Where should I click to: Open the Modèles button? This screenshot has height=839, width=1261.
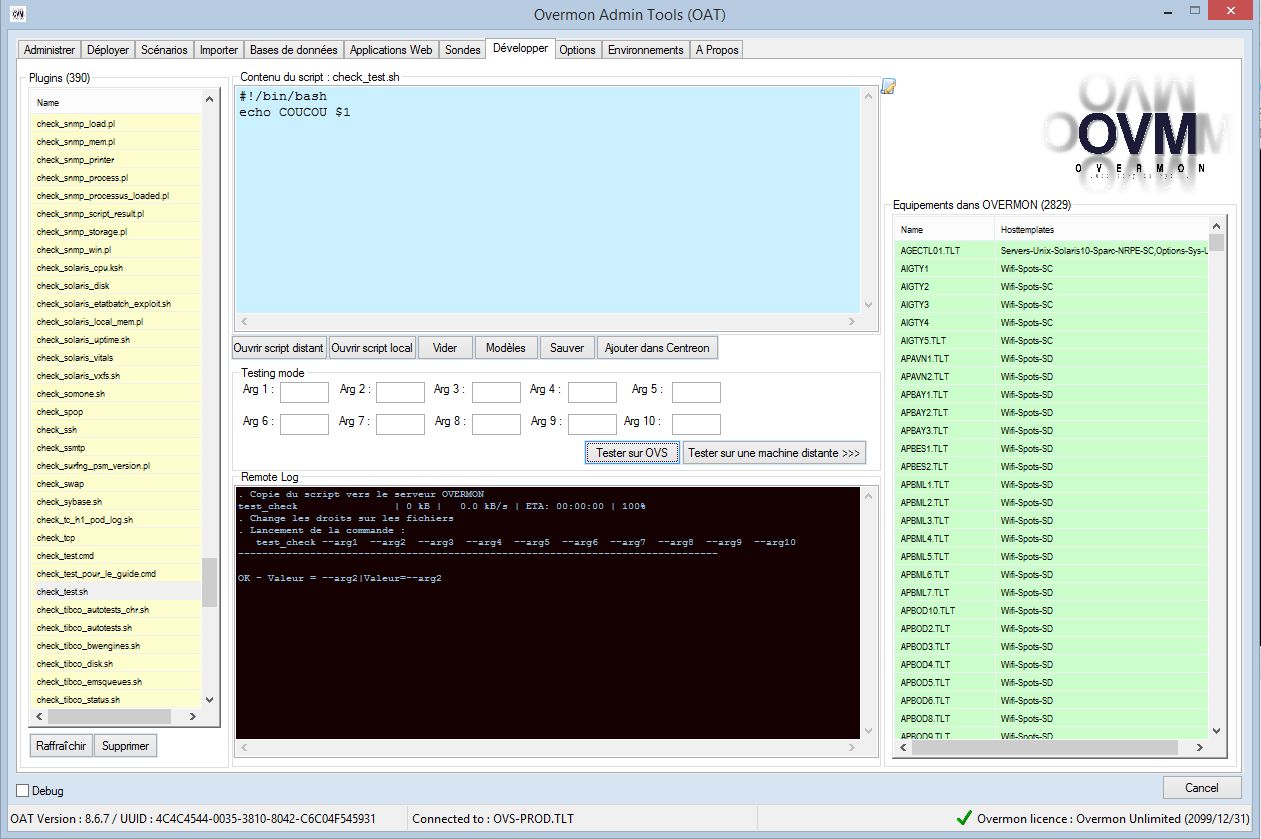(505, 348)
